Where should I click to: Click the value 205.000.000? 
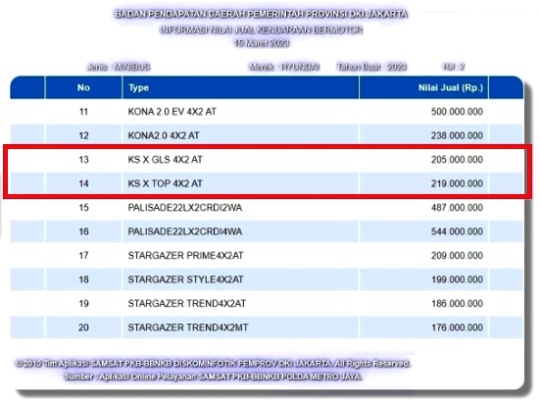point(457,159)
